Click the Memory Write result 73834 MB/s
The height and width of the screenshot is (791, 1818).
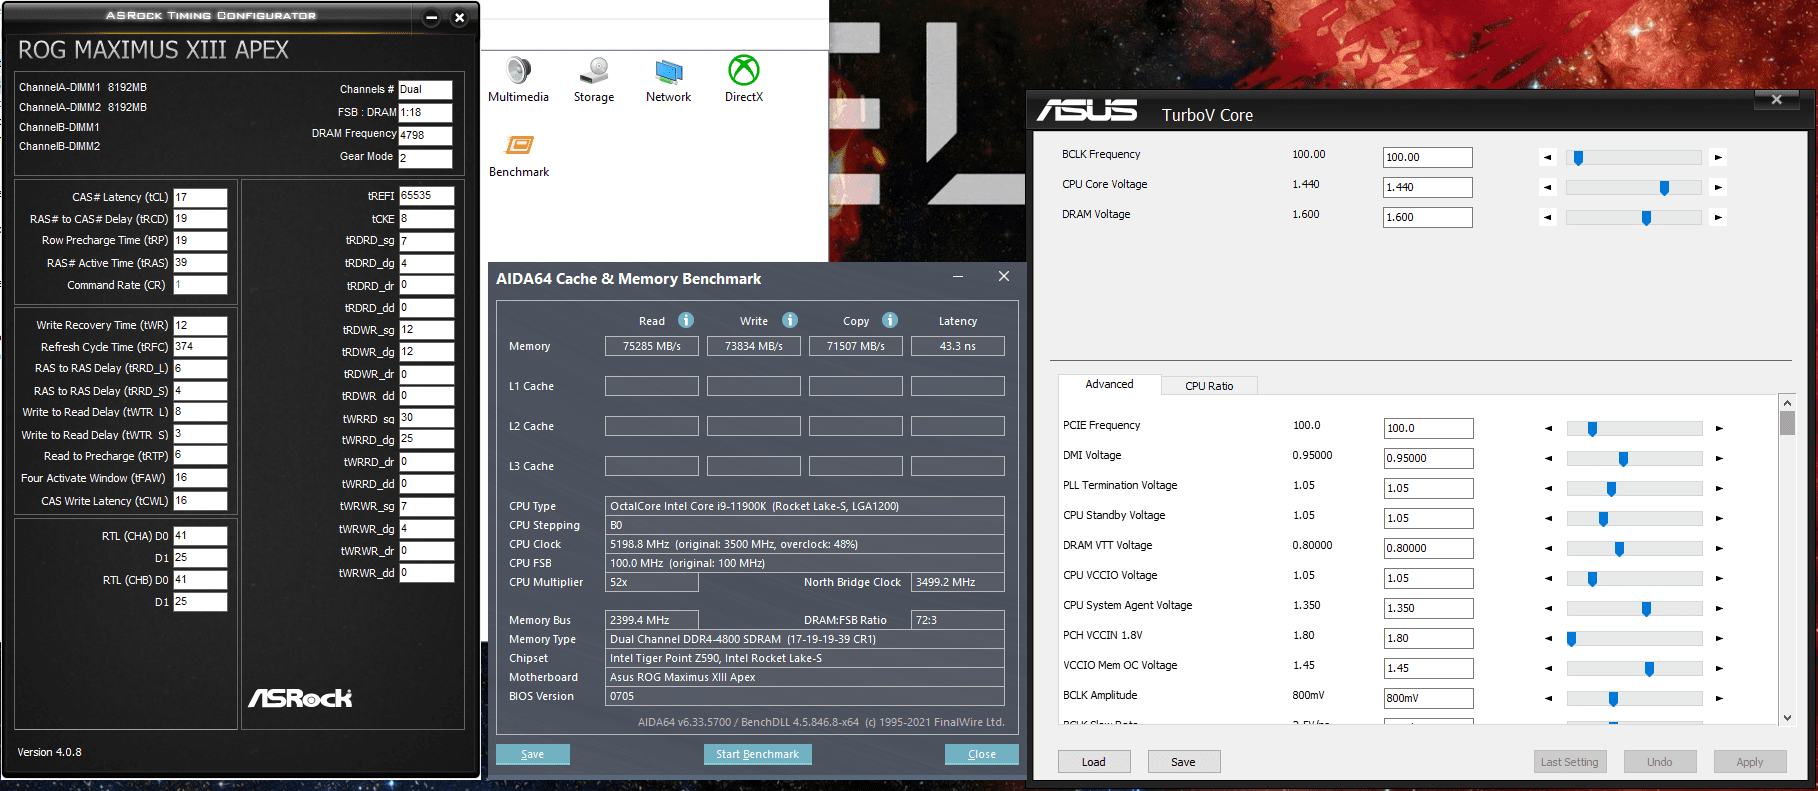754,346
